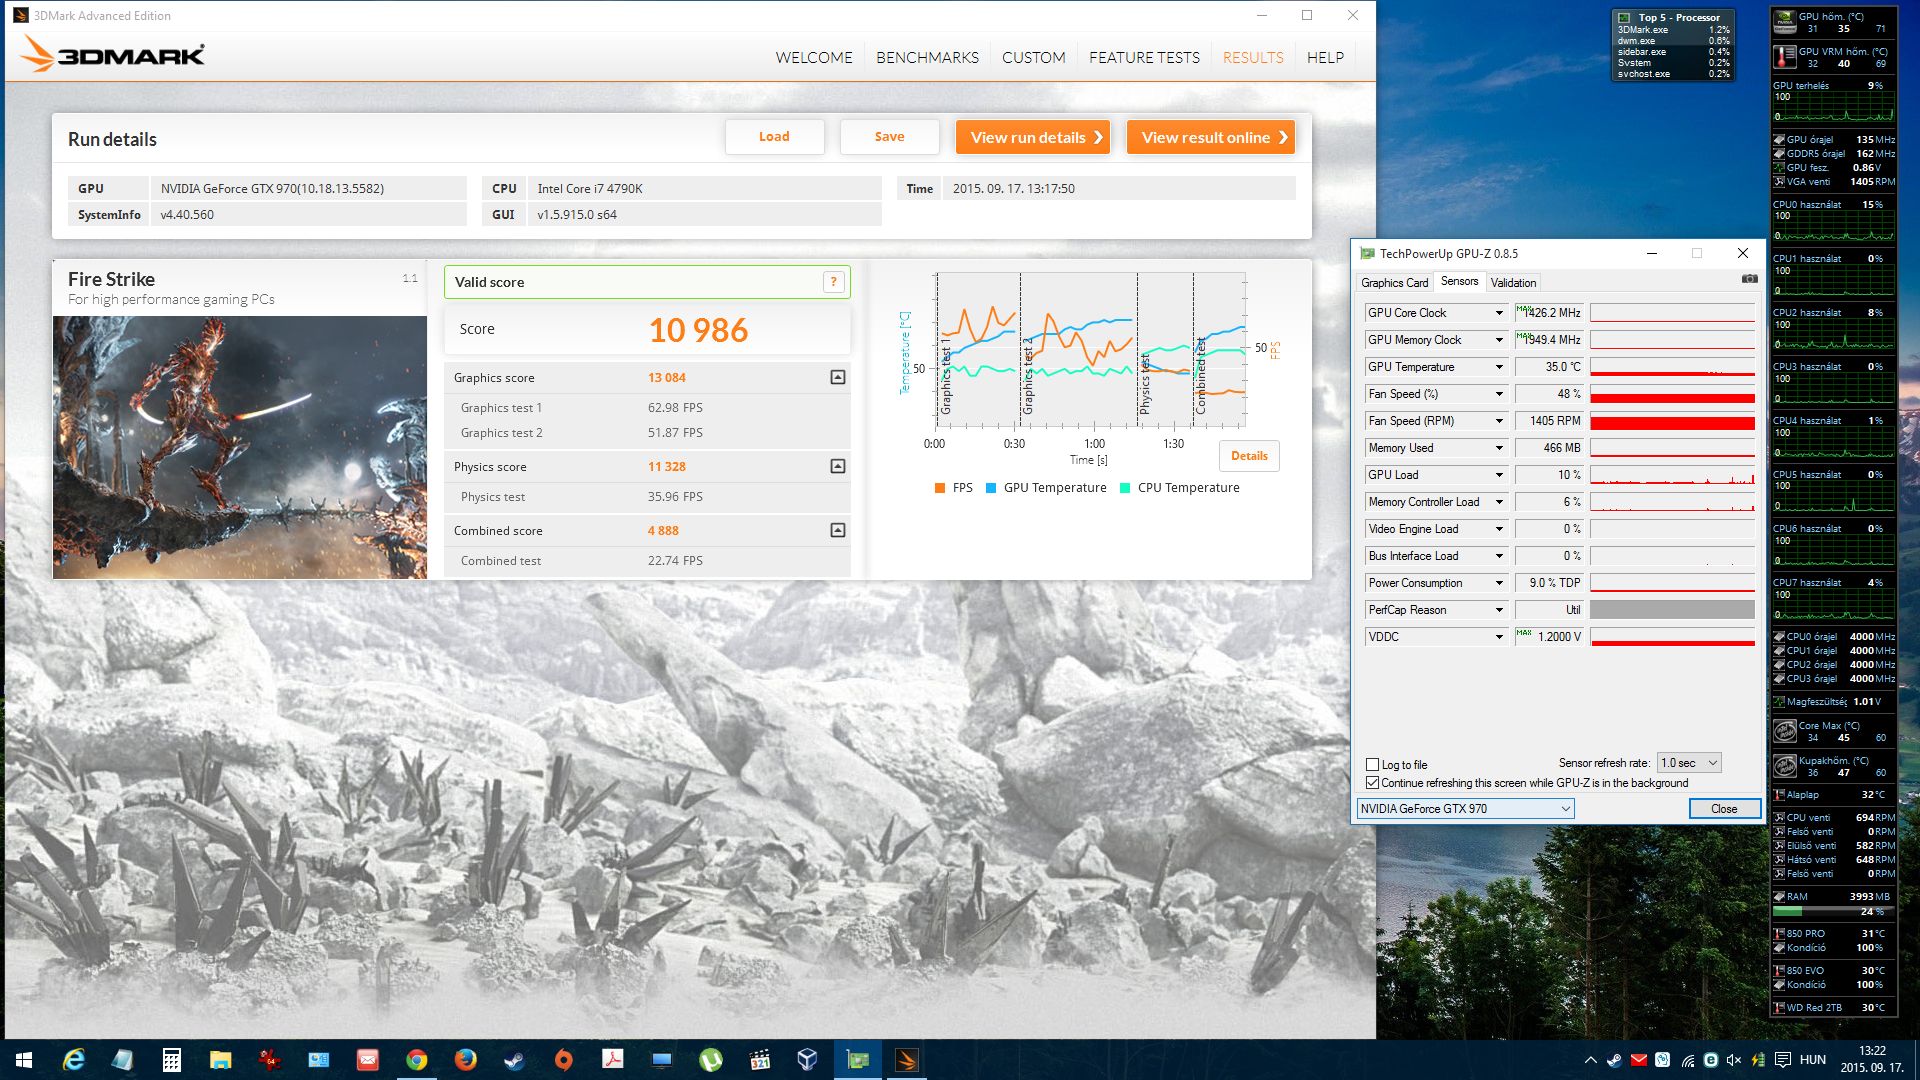Click the Details button under the chart
This screenshot has height=1080, width=1920.
pyautogui.click(x=1249, y=456)
